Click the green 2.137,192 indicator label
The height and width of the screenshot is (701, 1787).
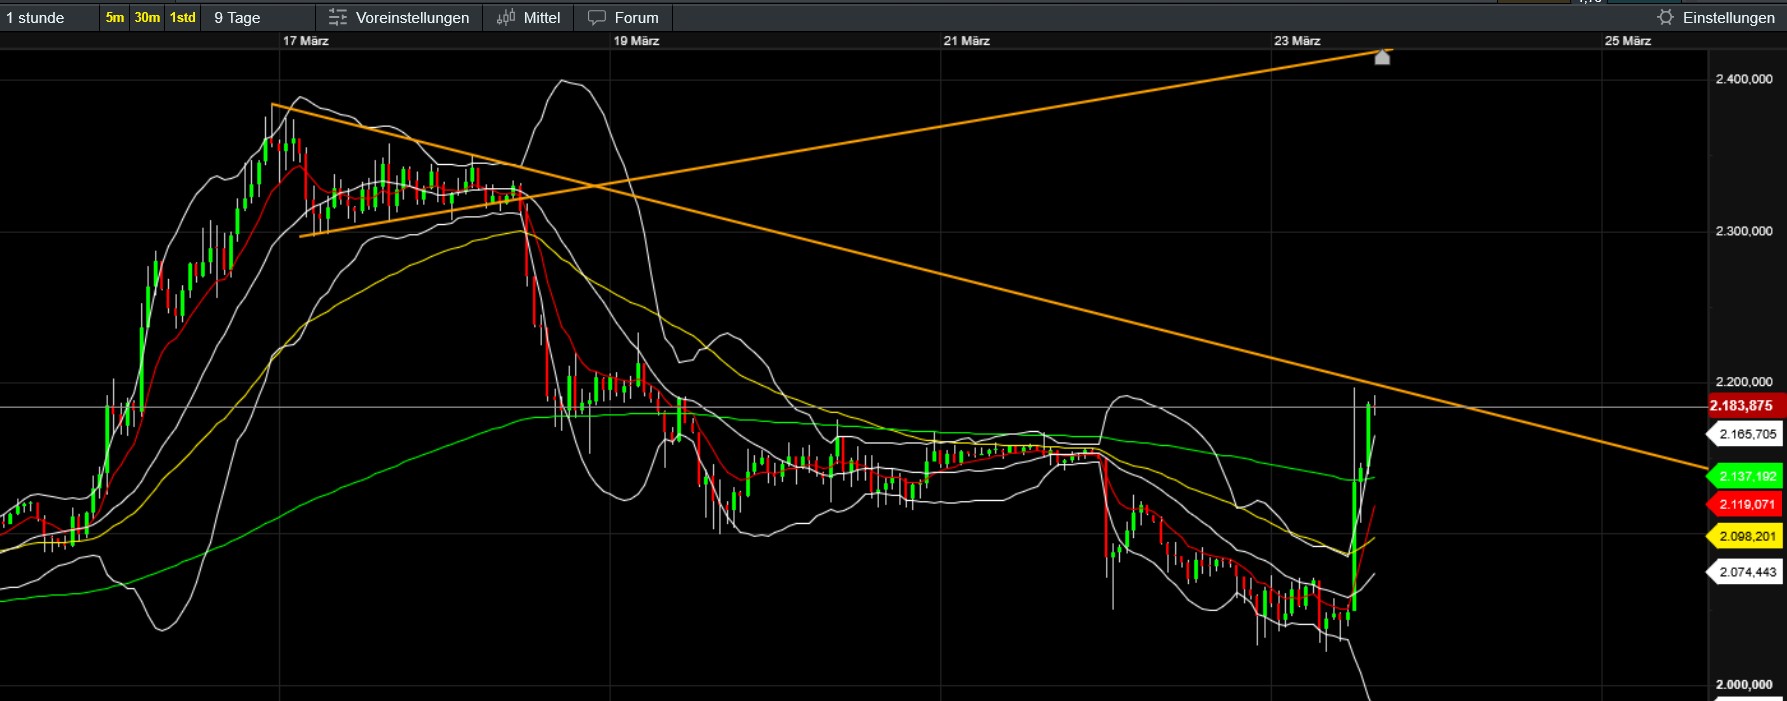pos(1747,477)
